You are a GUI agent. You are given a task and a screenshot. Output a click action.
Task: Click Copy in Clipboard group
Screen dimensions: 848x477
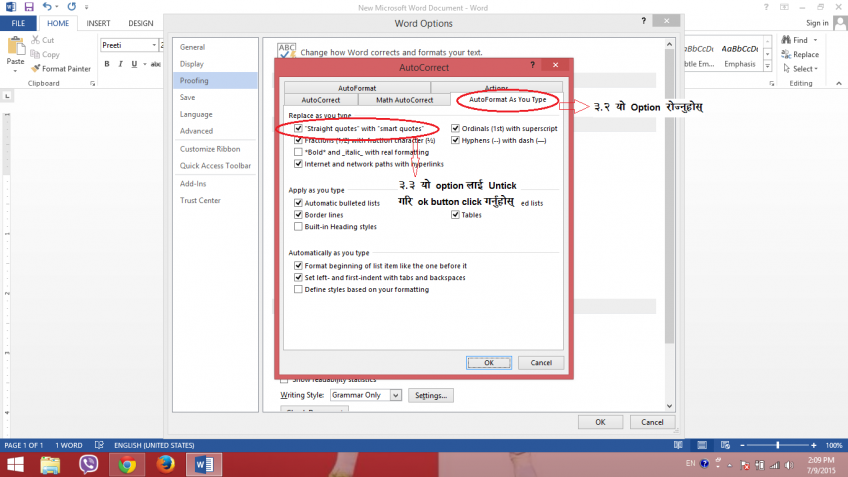point(45,54)
